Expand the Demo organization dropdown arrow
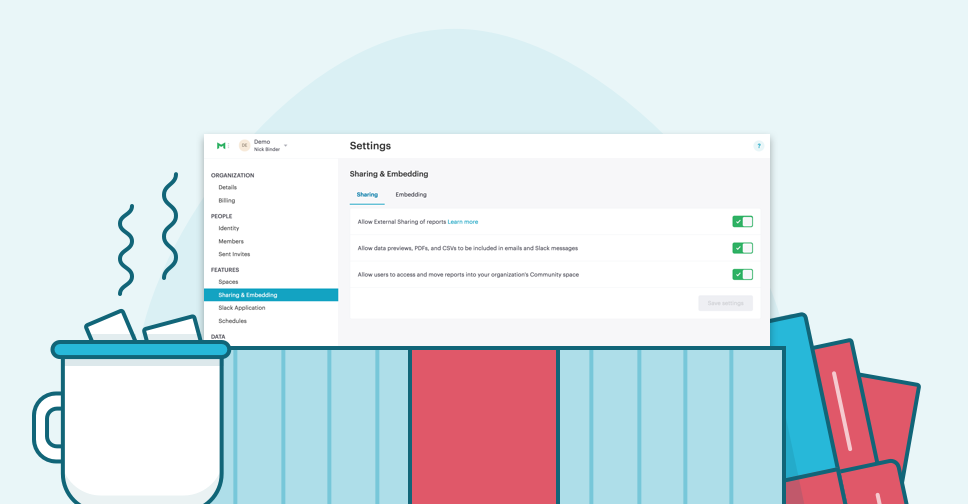Screen dimensions: 968x504 pyautogui.click(x=285, y=146)
